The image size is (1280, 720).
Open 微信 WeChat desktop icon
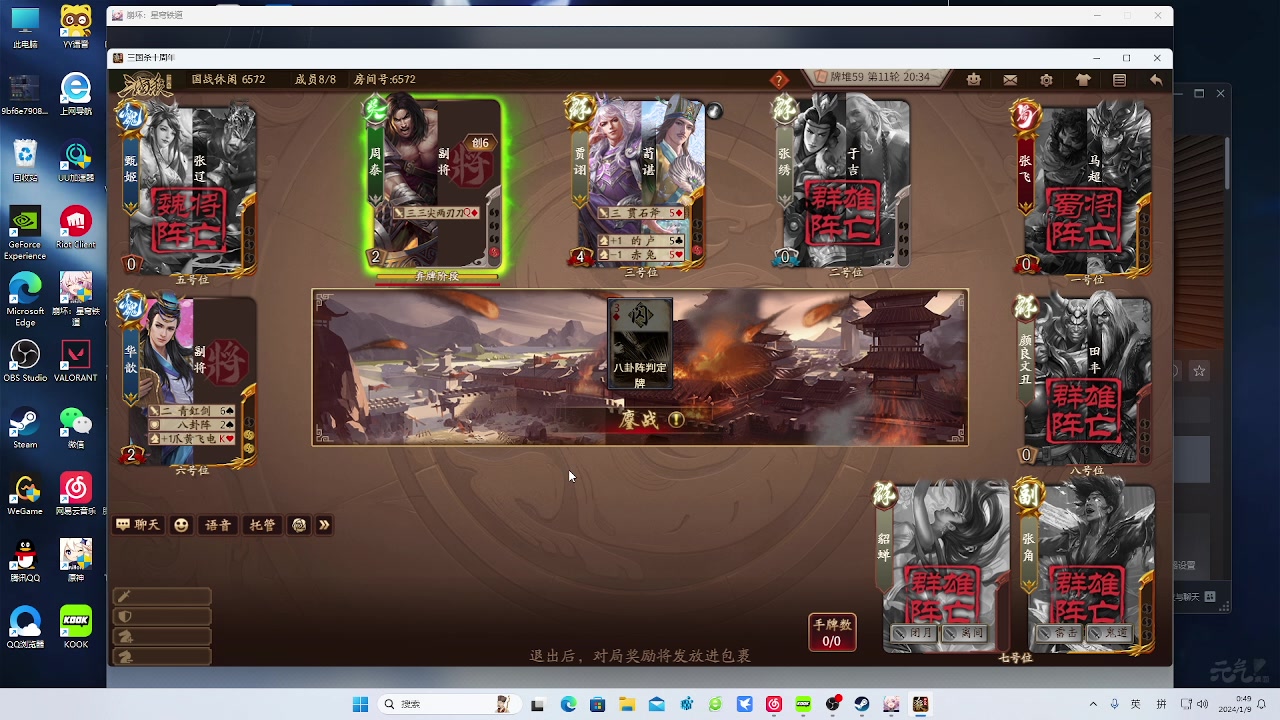(76, 428)
